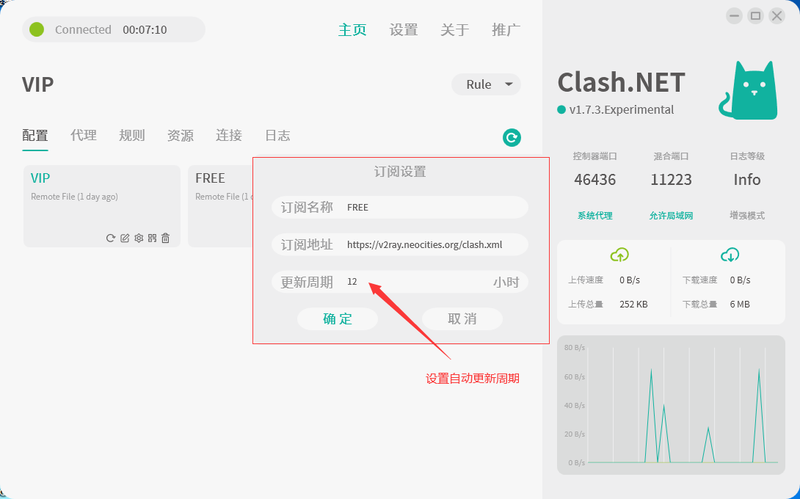Expand the 日志等级 Info log level

click(x=747, y=180)
